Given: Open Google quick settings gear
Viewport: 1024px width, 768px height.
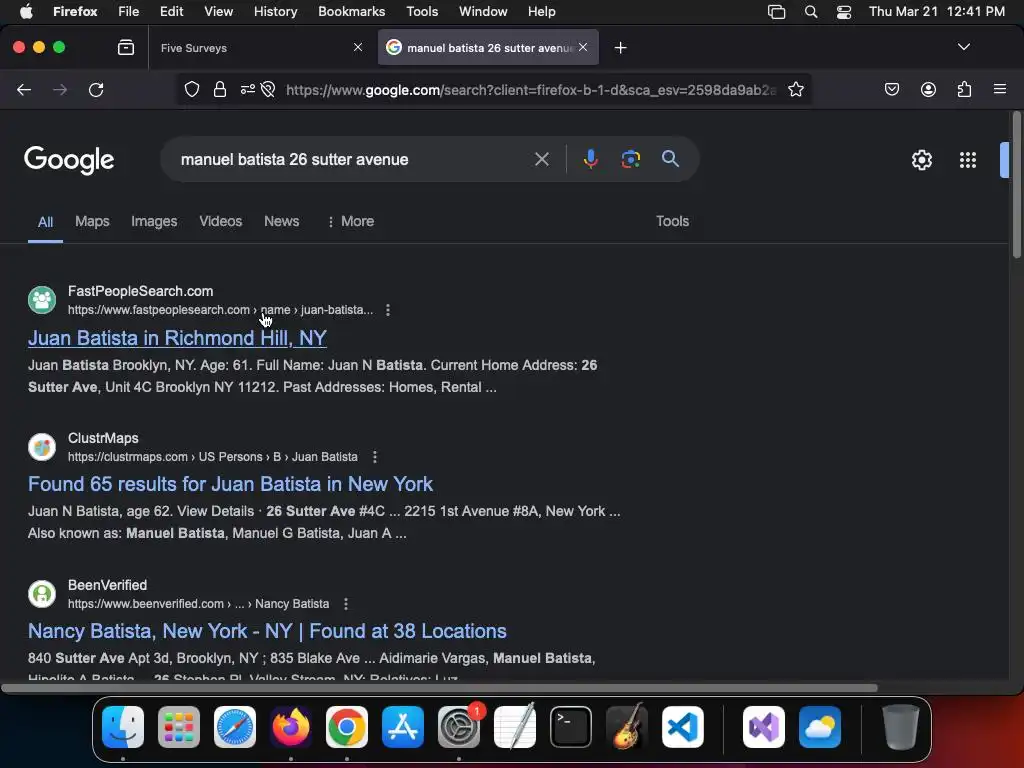Looking at the screenshot, I should [x=921, y=160].
